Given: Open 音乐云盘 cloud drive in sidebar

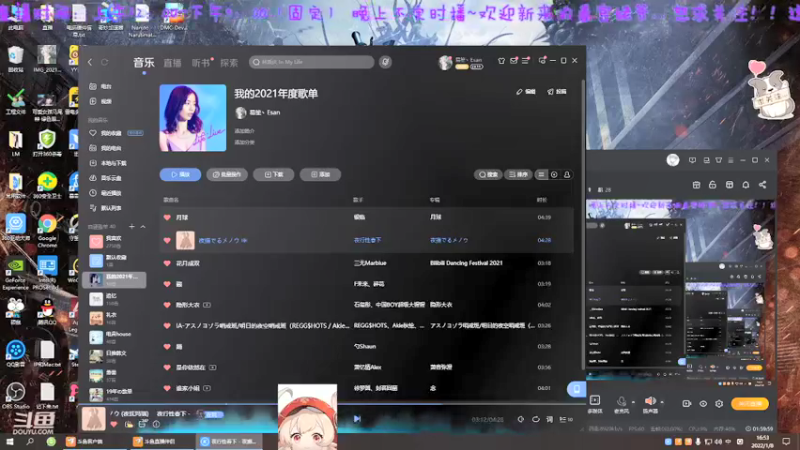Looking at the screenshot, I should [x=106, y=178].
